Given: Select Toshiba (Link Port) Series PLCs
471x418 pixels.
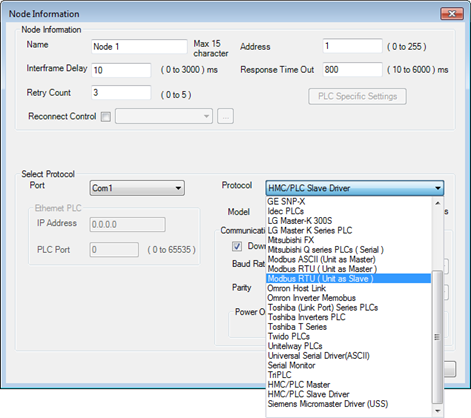Looking at the screenshot, I should 349,307.
